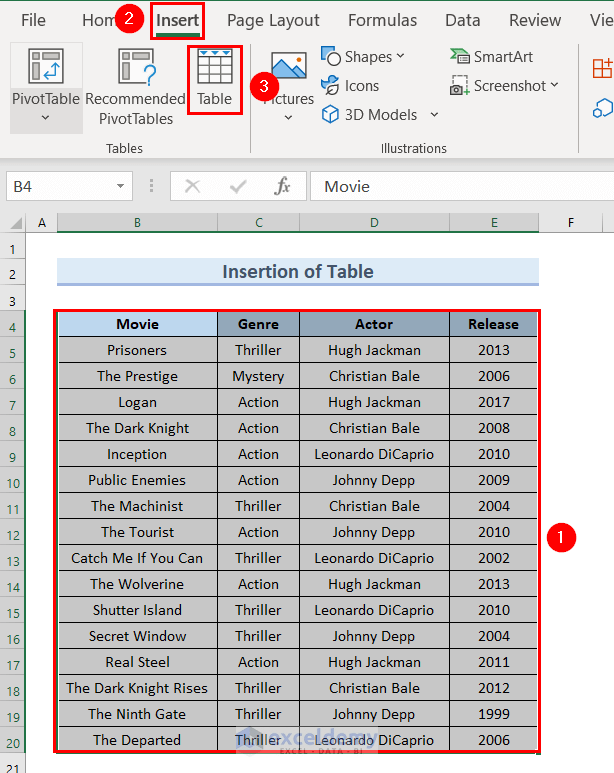Select column B header
Image resolution: width=614 pixels, height=773 pixels.
pyautogui.click(x=137, y=223)
